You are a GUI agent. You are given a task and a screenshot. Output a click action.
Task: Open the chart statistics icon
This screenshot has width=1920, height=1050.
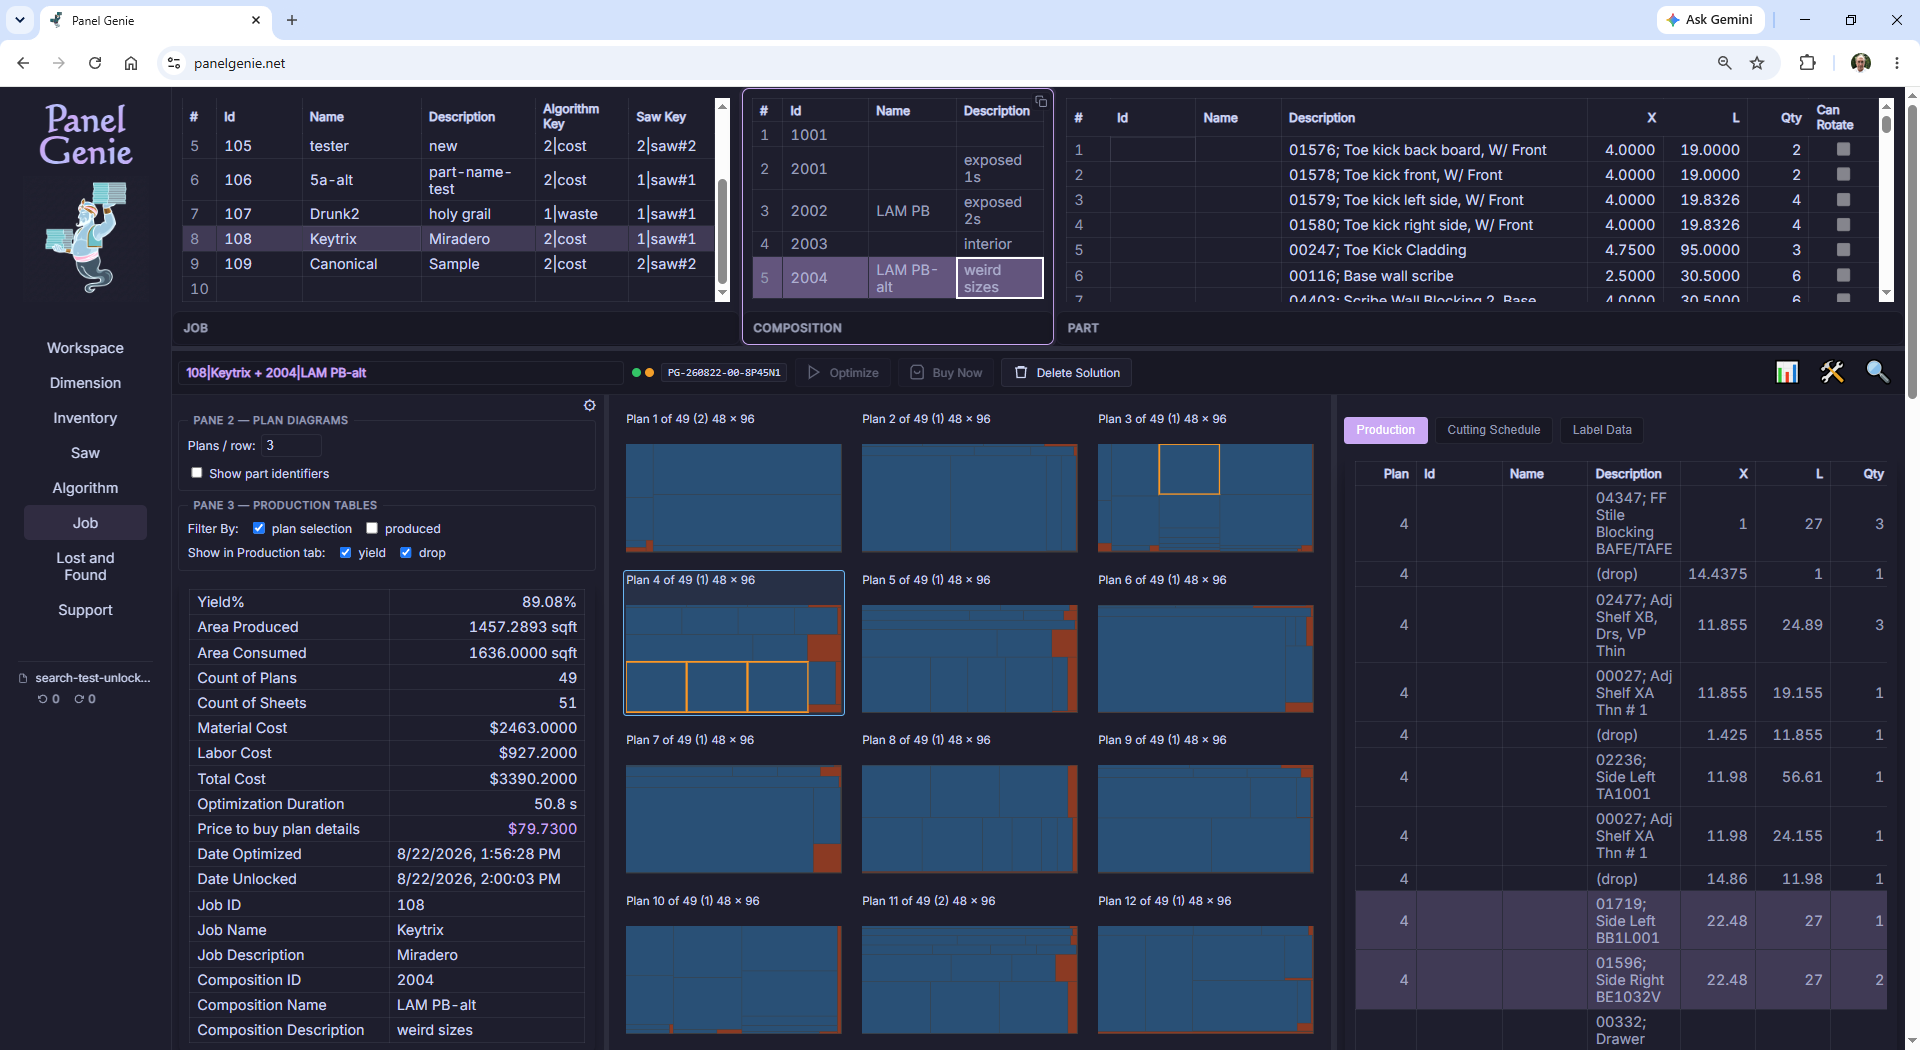tap(1787, 372)
